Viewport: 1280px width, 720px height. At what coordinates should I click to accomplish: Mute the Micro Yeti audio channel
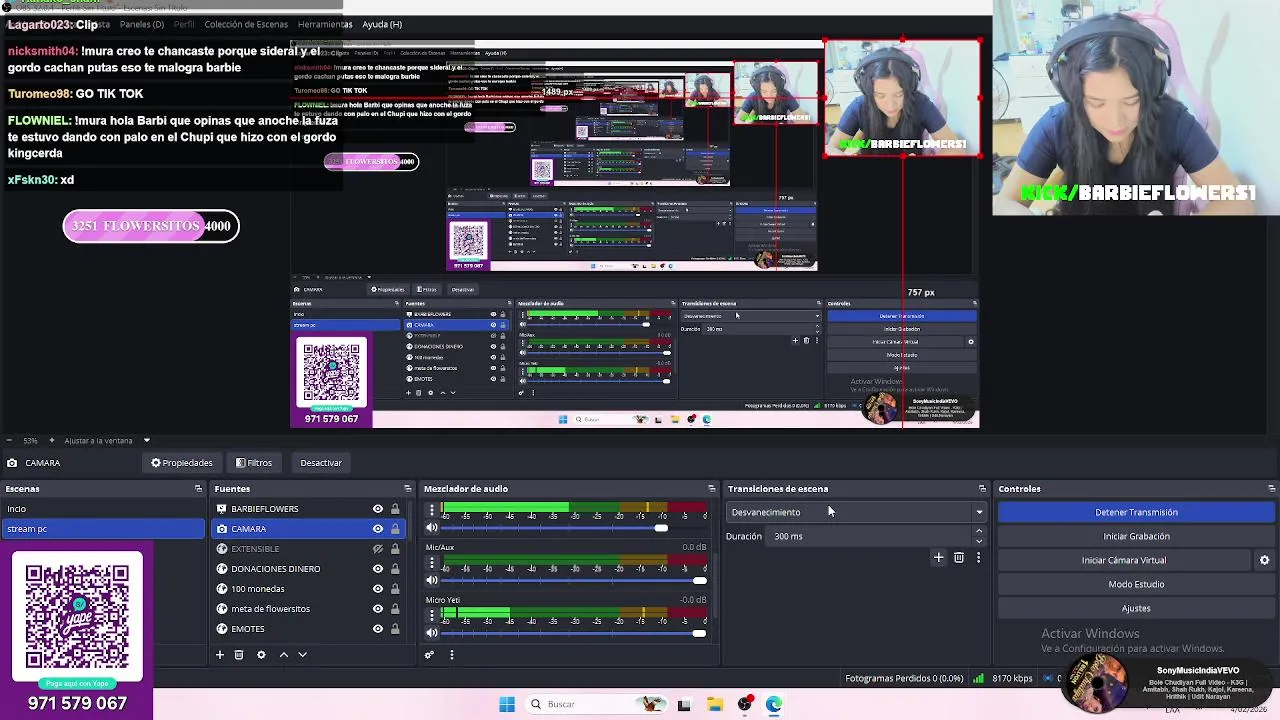(432, 632)
